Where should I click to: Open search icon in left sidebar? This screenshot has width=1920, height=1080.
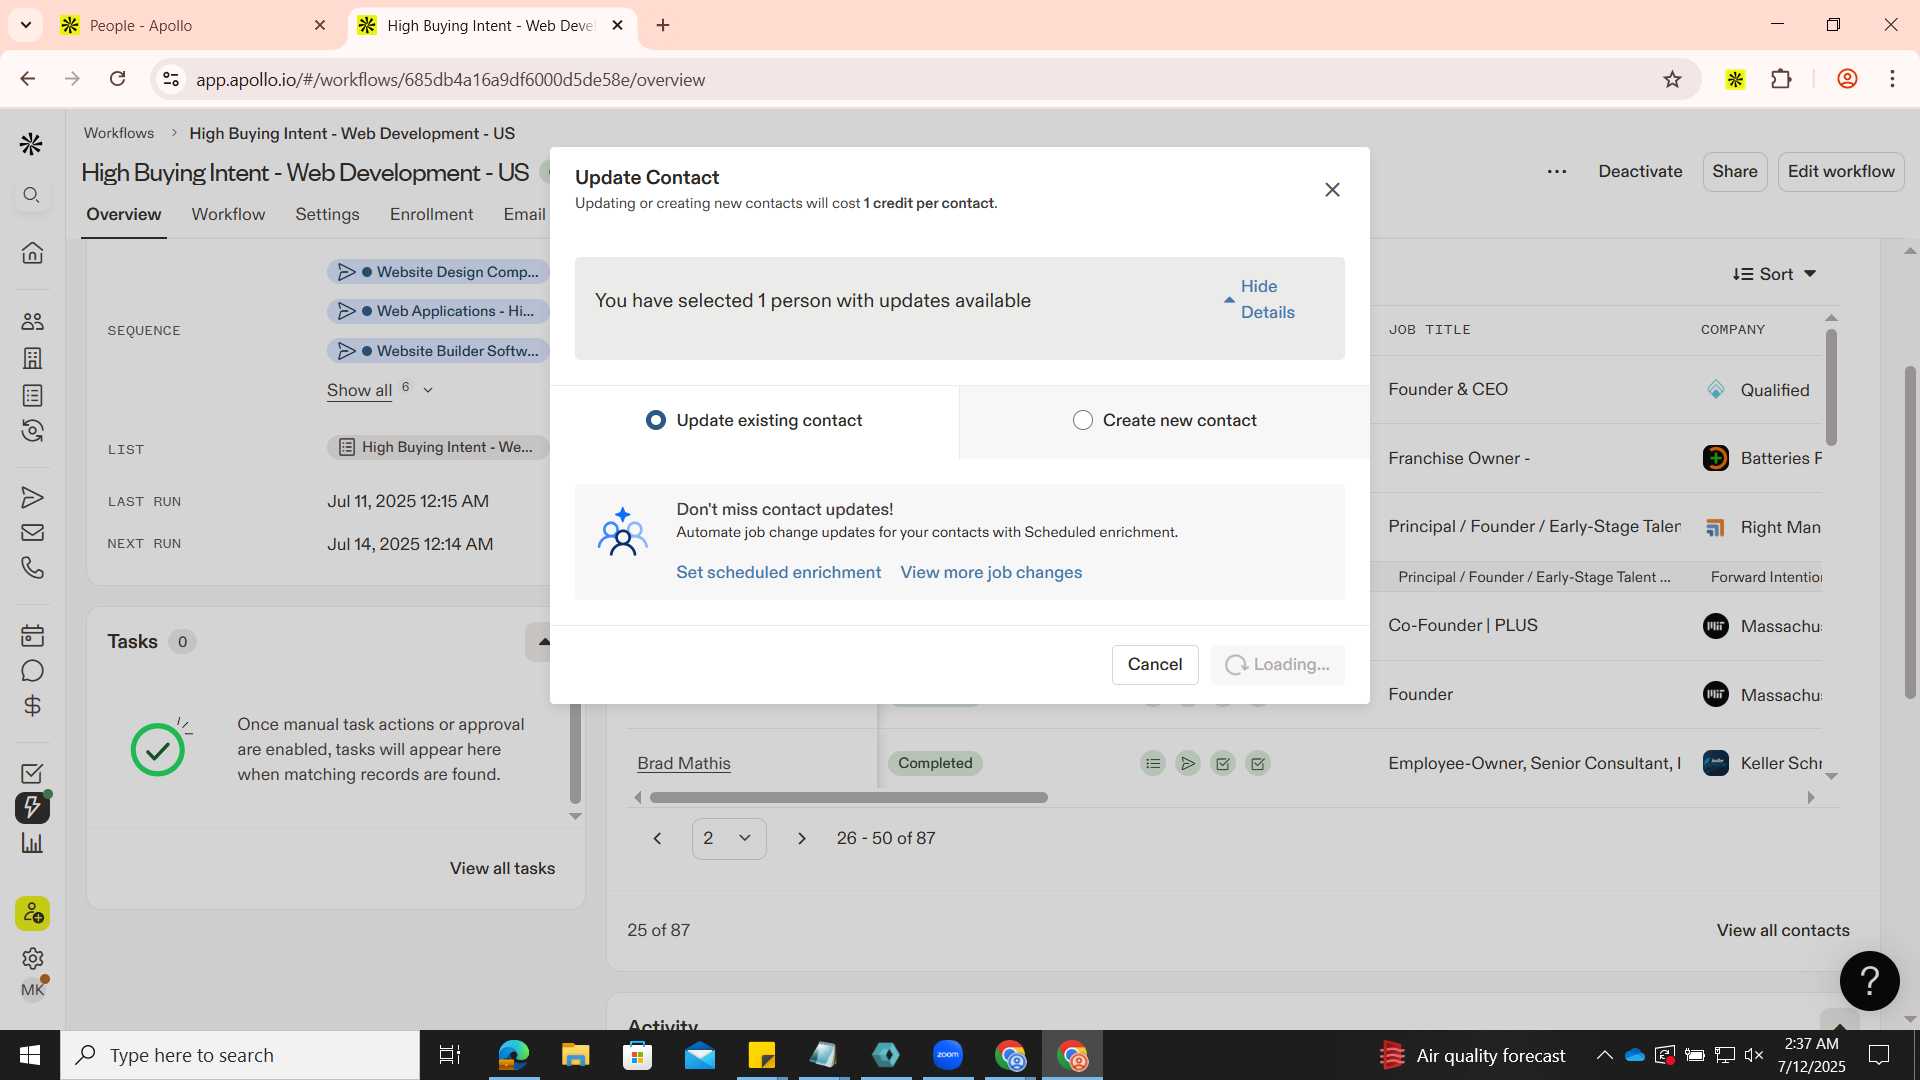32,195
